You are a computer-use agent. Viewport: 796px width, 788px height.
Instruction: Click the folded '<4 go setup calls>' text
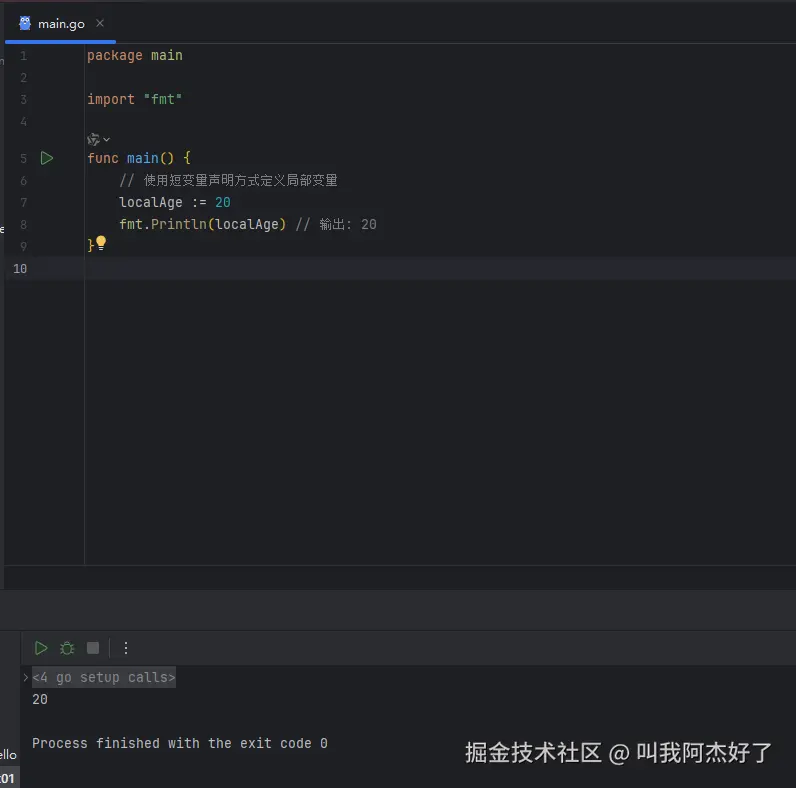pyautogui.click(x=104, y=677)
